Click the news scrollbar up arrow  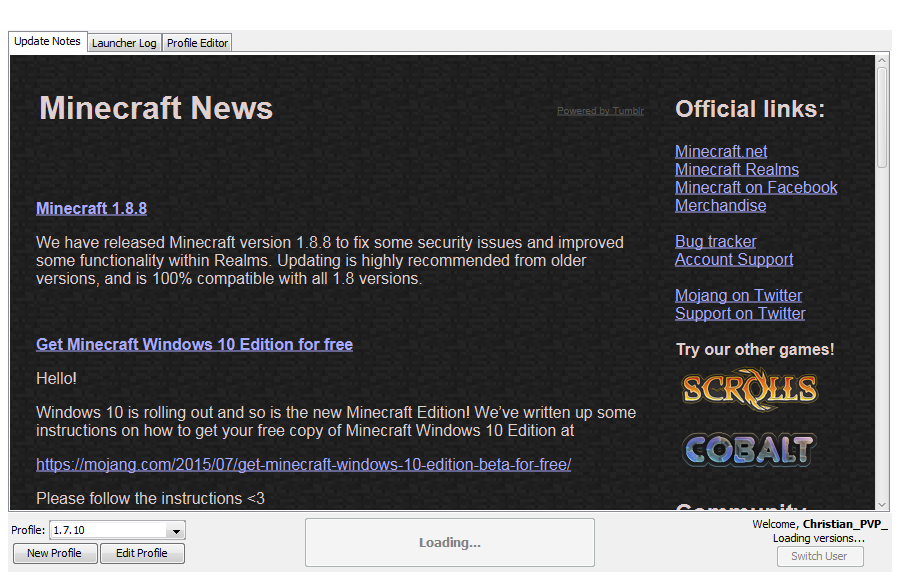[883, 60]
